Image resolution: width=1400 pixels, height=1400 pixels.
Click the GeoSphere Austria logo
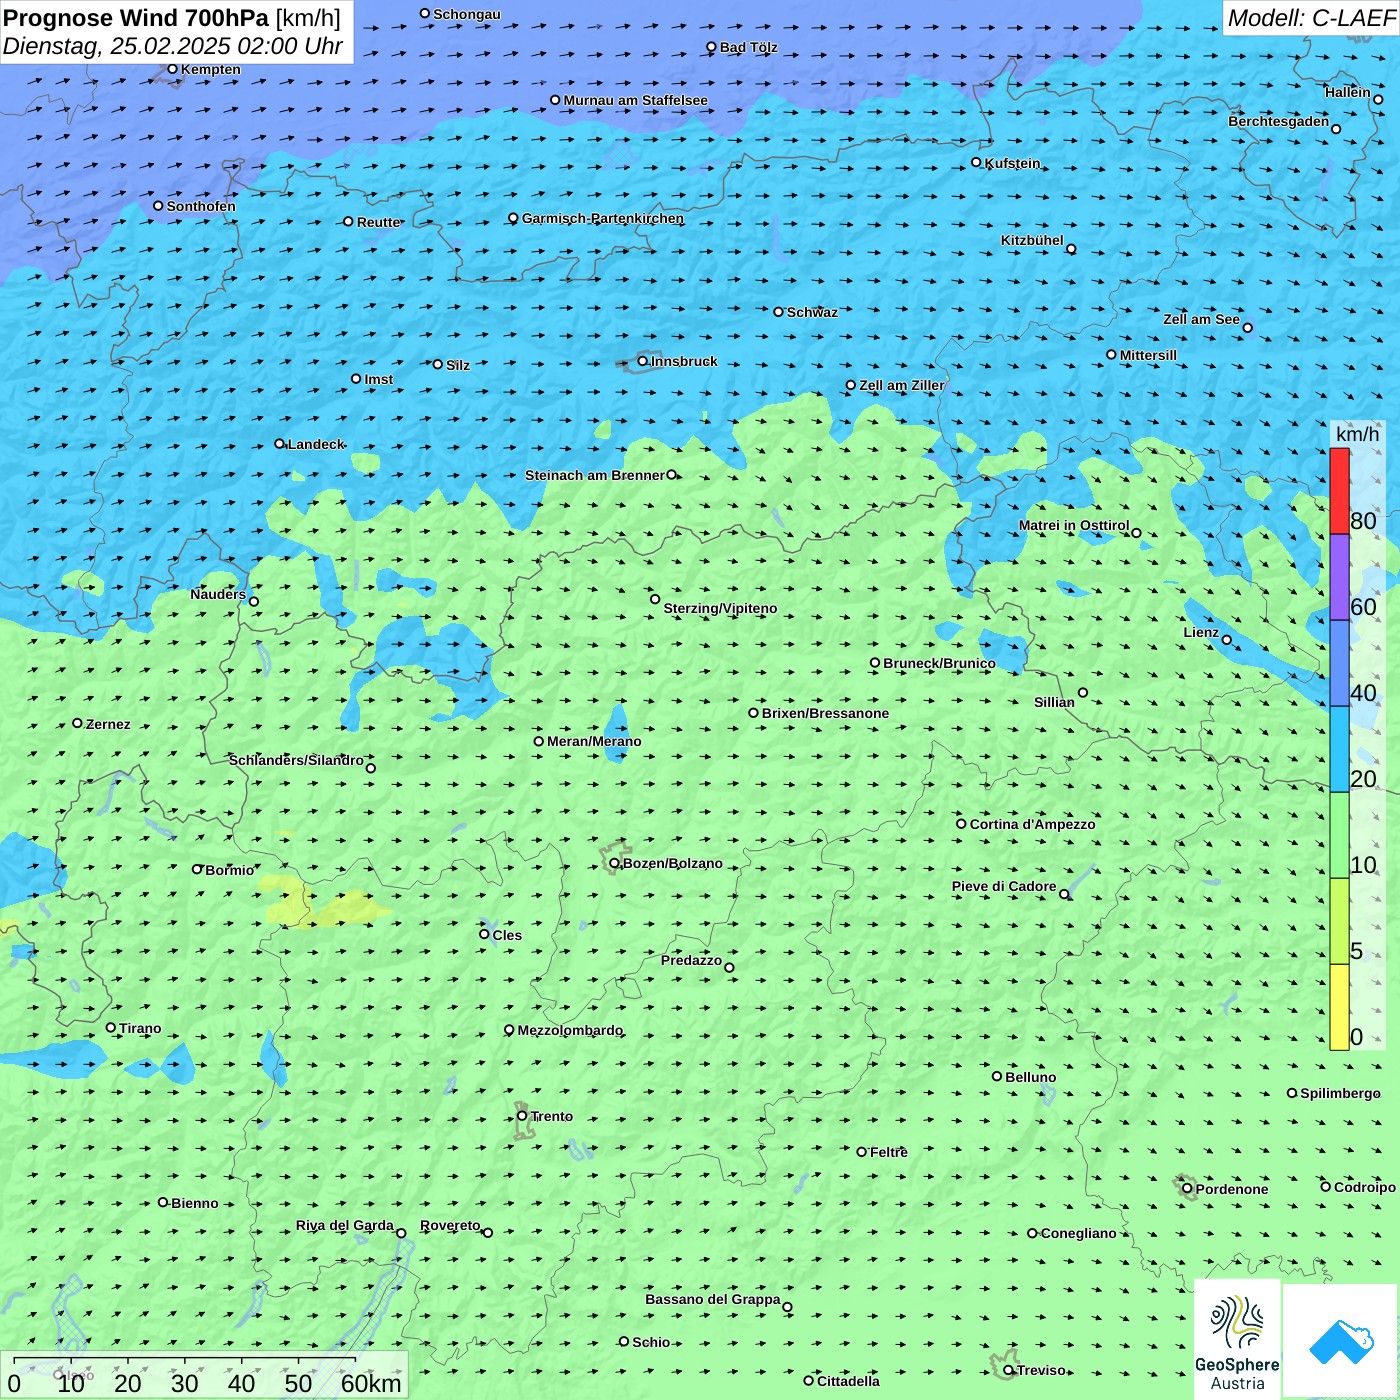[x=1237, y=1340]
